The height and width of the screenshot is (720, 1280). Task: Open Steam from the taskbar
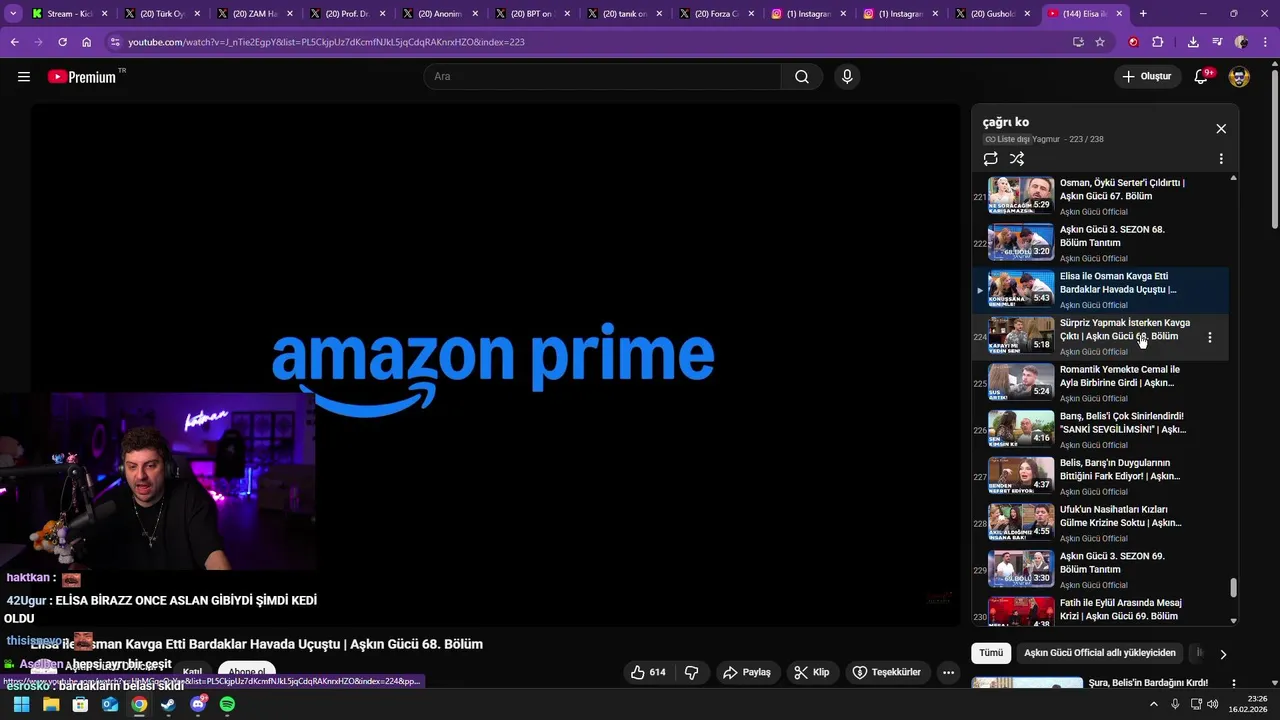168,705
